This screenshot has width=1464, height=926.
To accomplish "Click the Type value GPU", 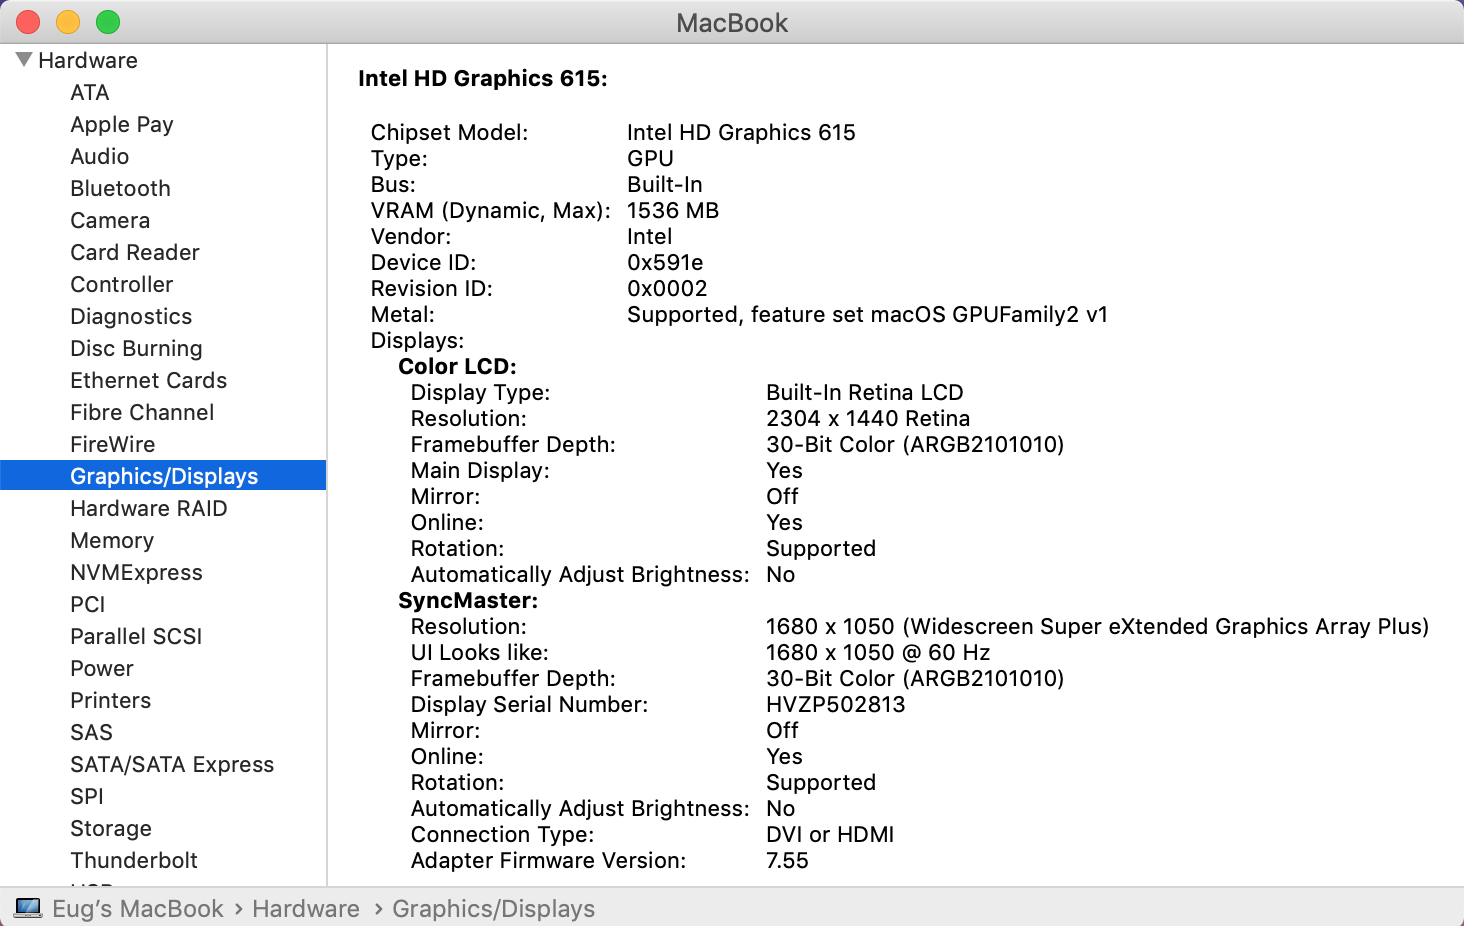I will (650, 158).
